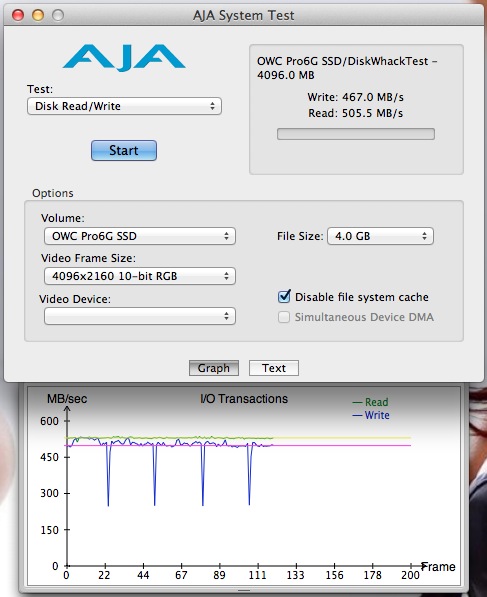
Task: Click the AJA logo
Action: pyautogui.click(x=124, y=57)
